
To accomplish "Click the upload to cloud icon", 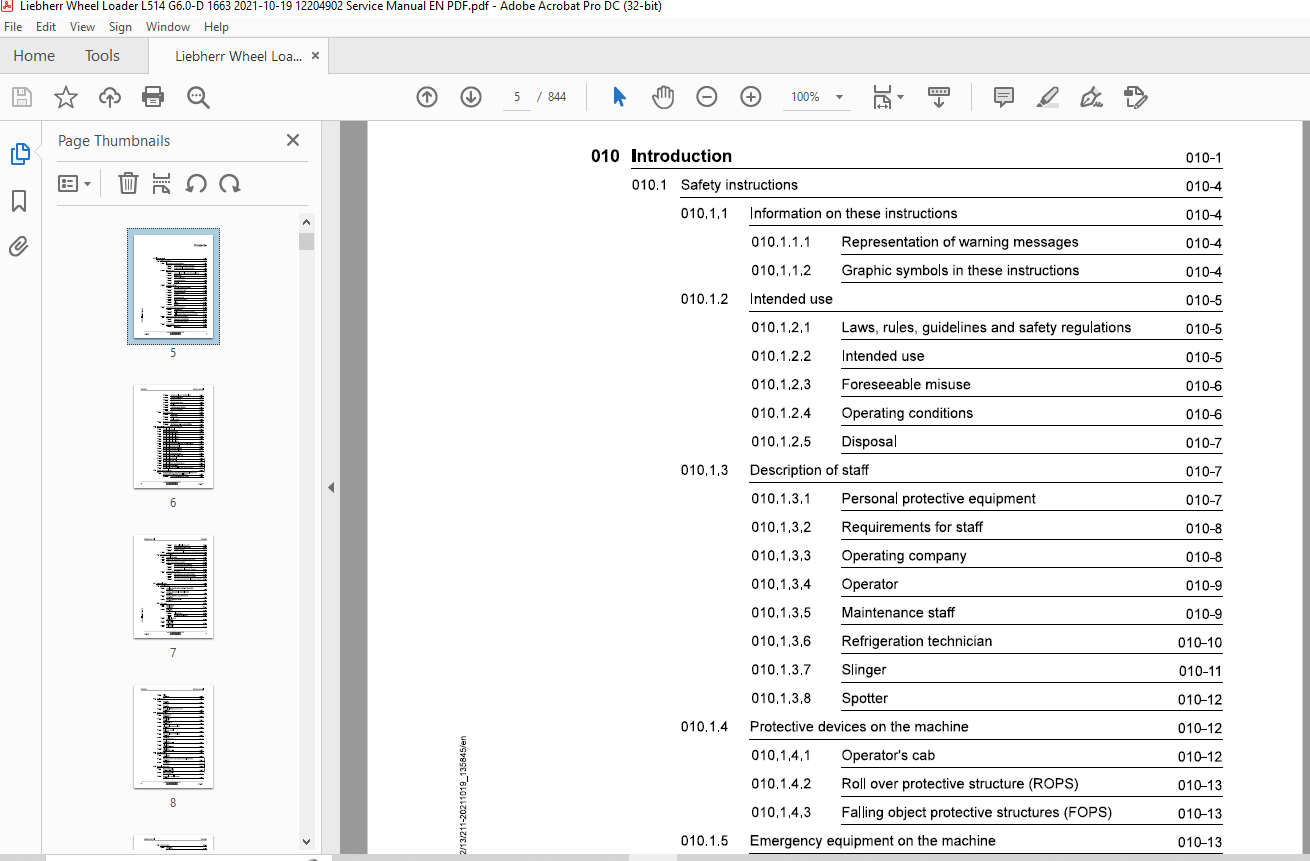I will pyautogui.click(x=110, y=97).
